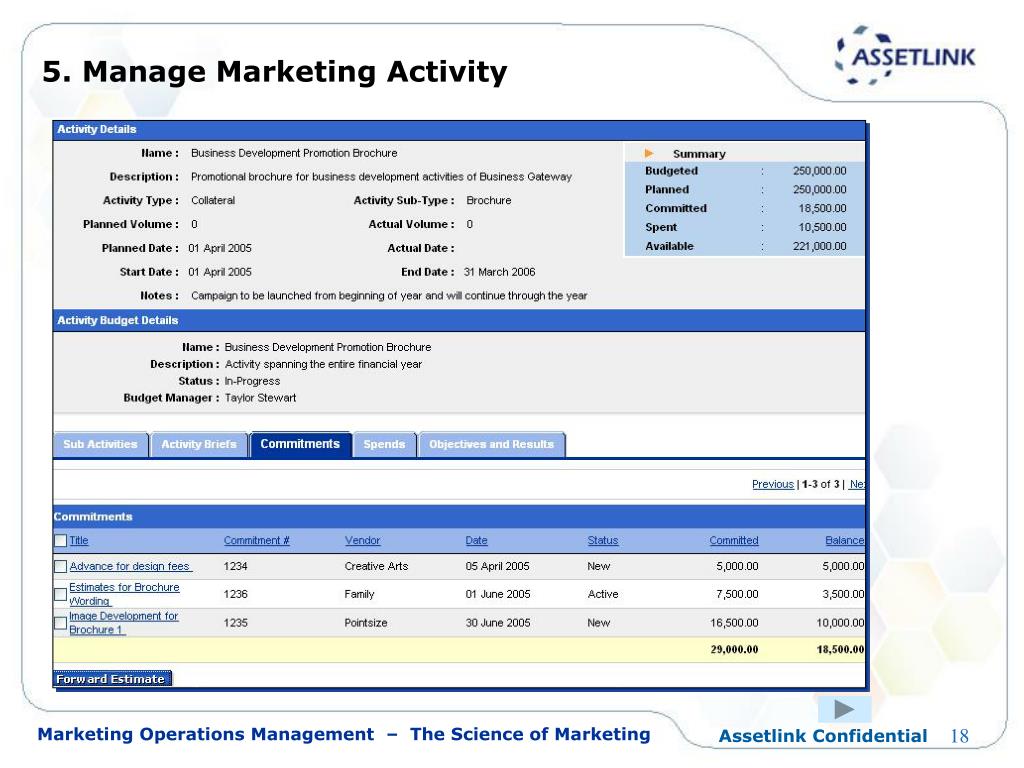Check the Image Development for Brochure 1 row
The height and width of the screenshot is (768, 1024).
[61, 623]
